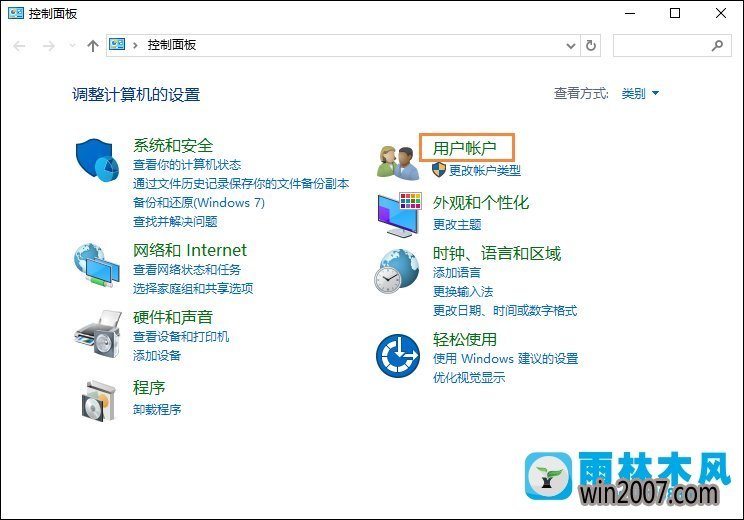This screenshot has height=520, width=744.
Task: Expand the address bar root chevron
Action: click(x=135, y=46)
